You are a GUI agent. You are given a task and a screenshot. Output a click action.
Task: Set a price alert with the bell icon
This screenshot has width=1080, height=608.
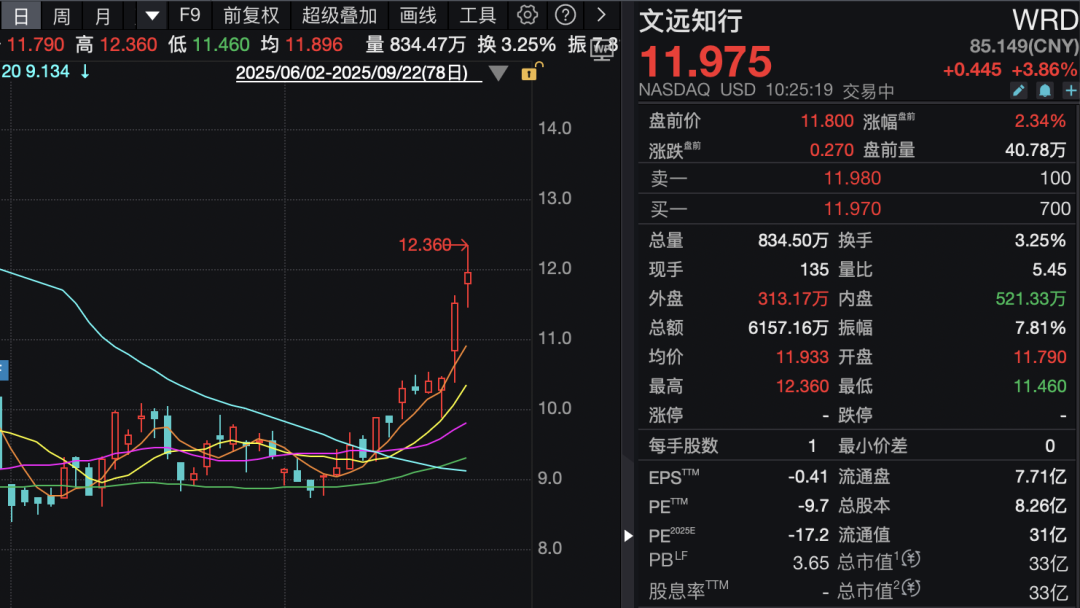tap(1045, 90)
